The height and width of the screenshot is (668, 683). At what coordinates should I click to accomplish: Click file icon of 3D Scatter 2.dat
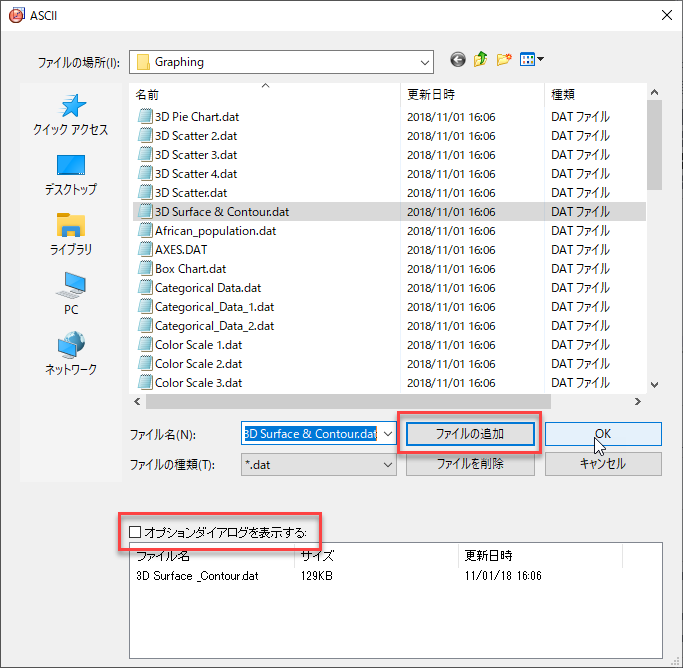pos(145,136)
